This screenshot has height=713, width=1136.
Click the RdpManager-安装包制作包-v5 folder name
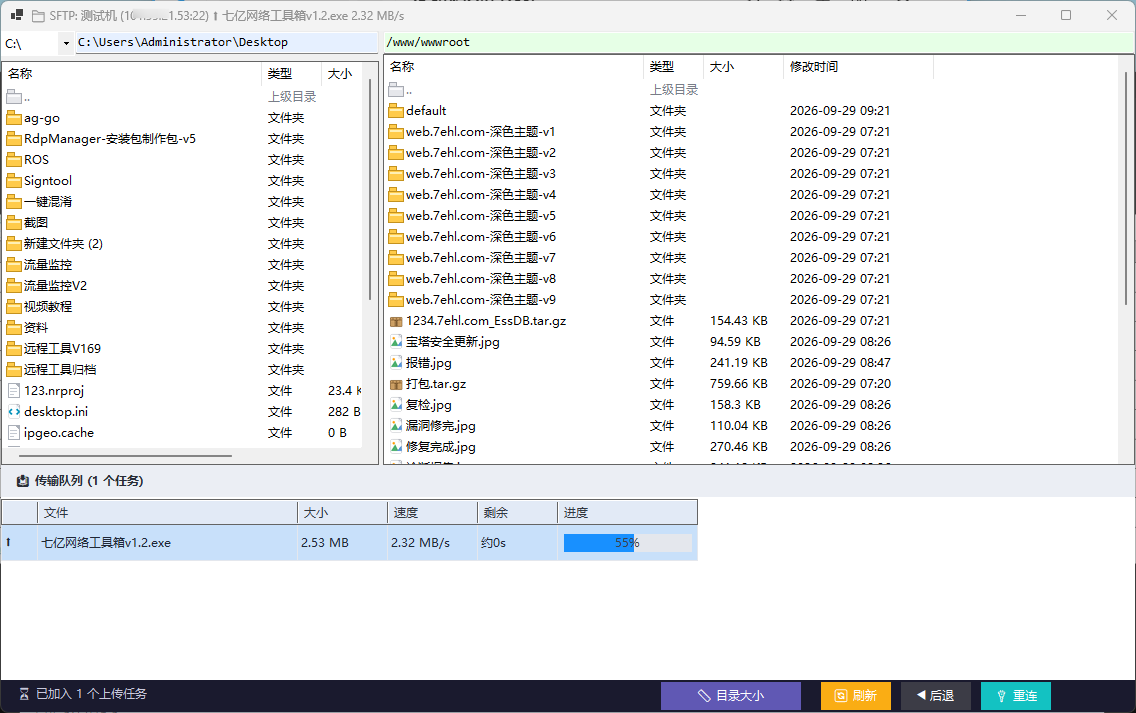coord(109,139)
